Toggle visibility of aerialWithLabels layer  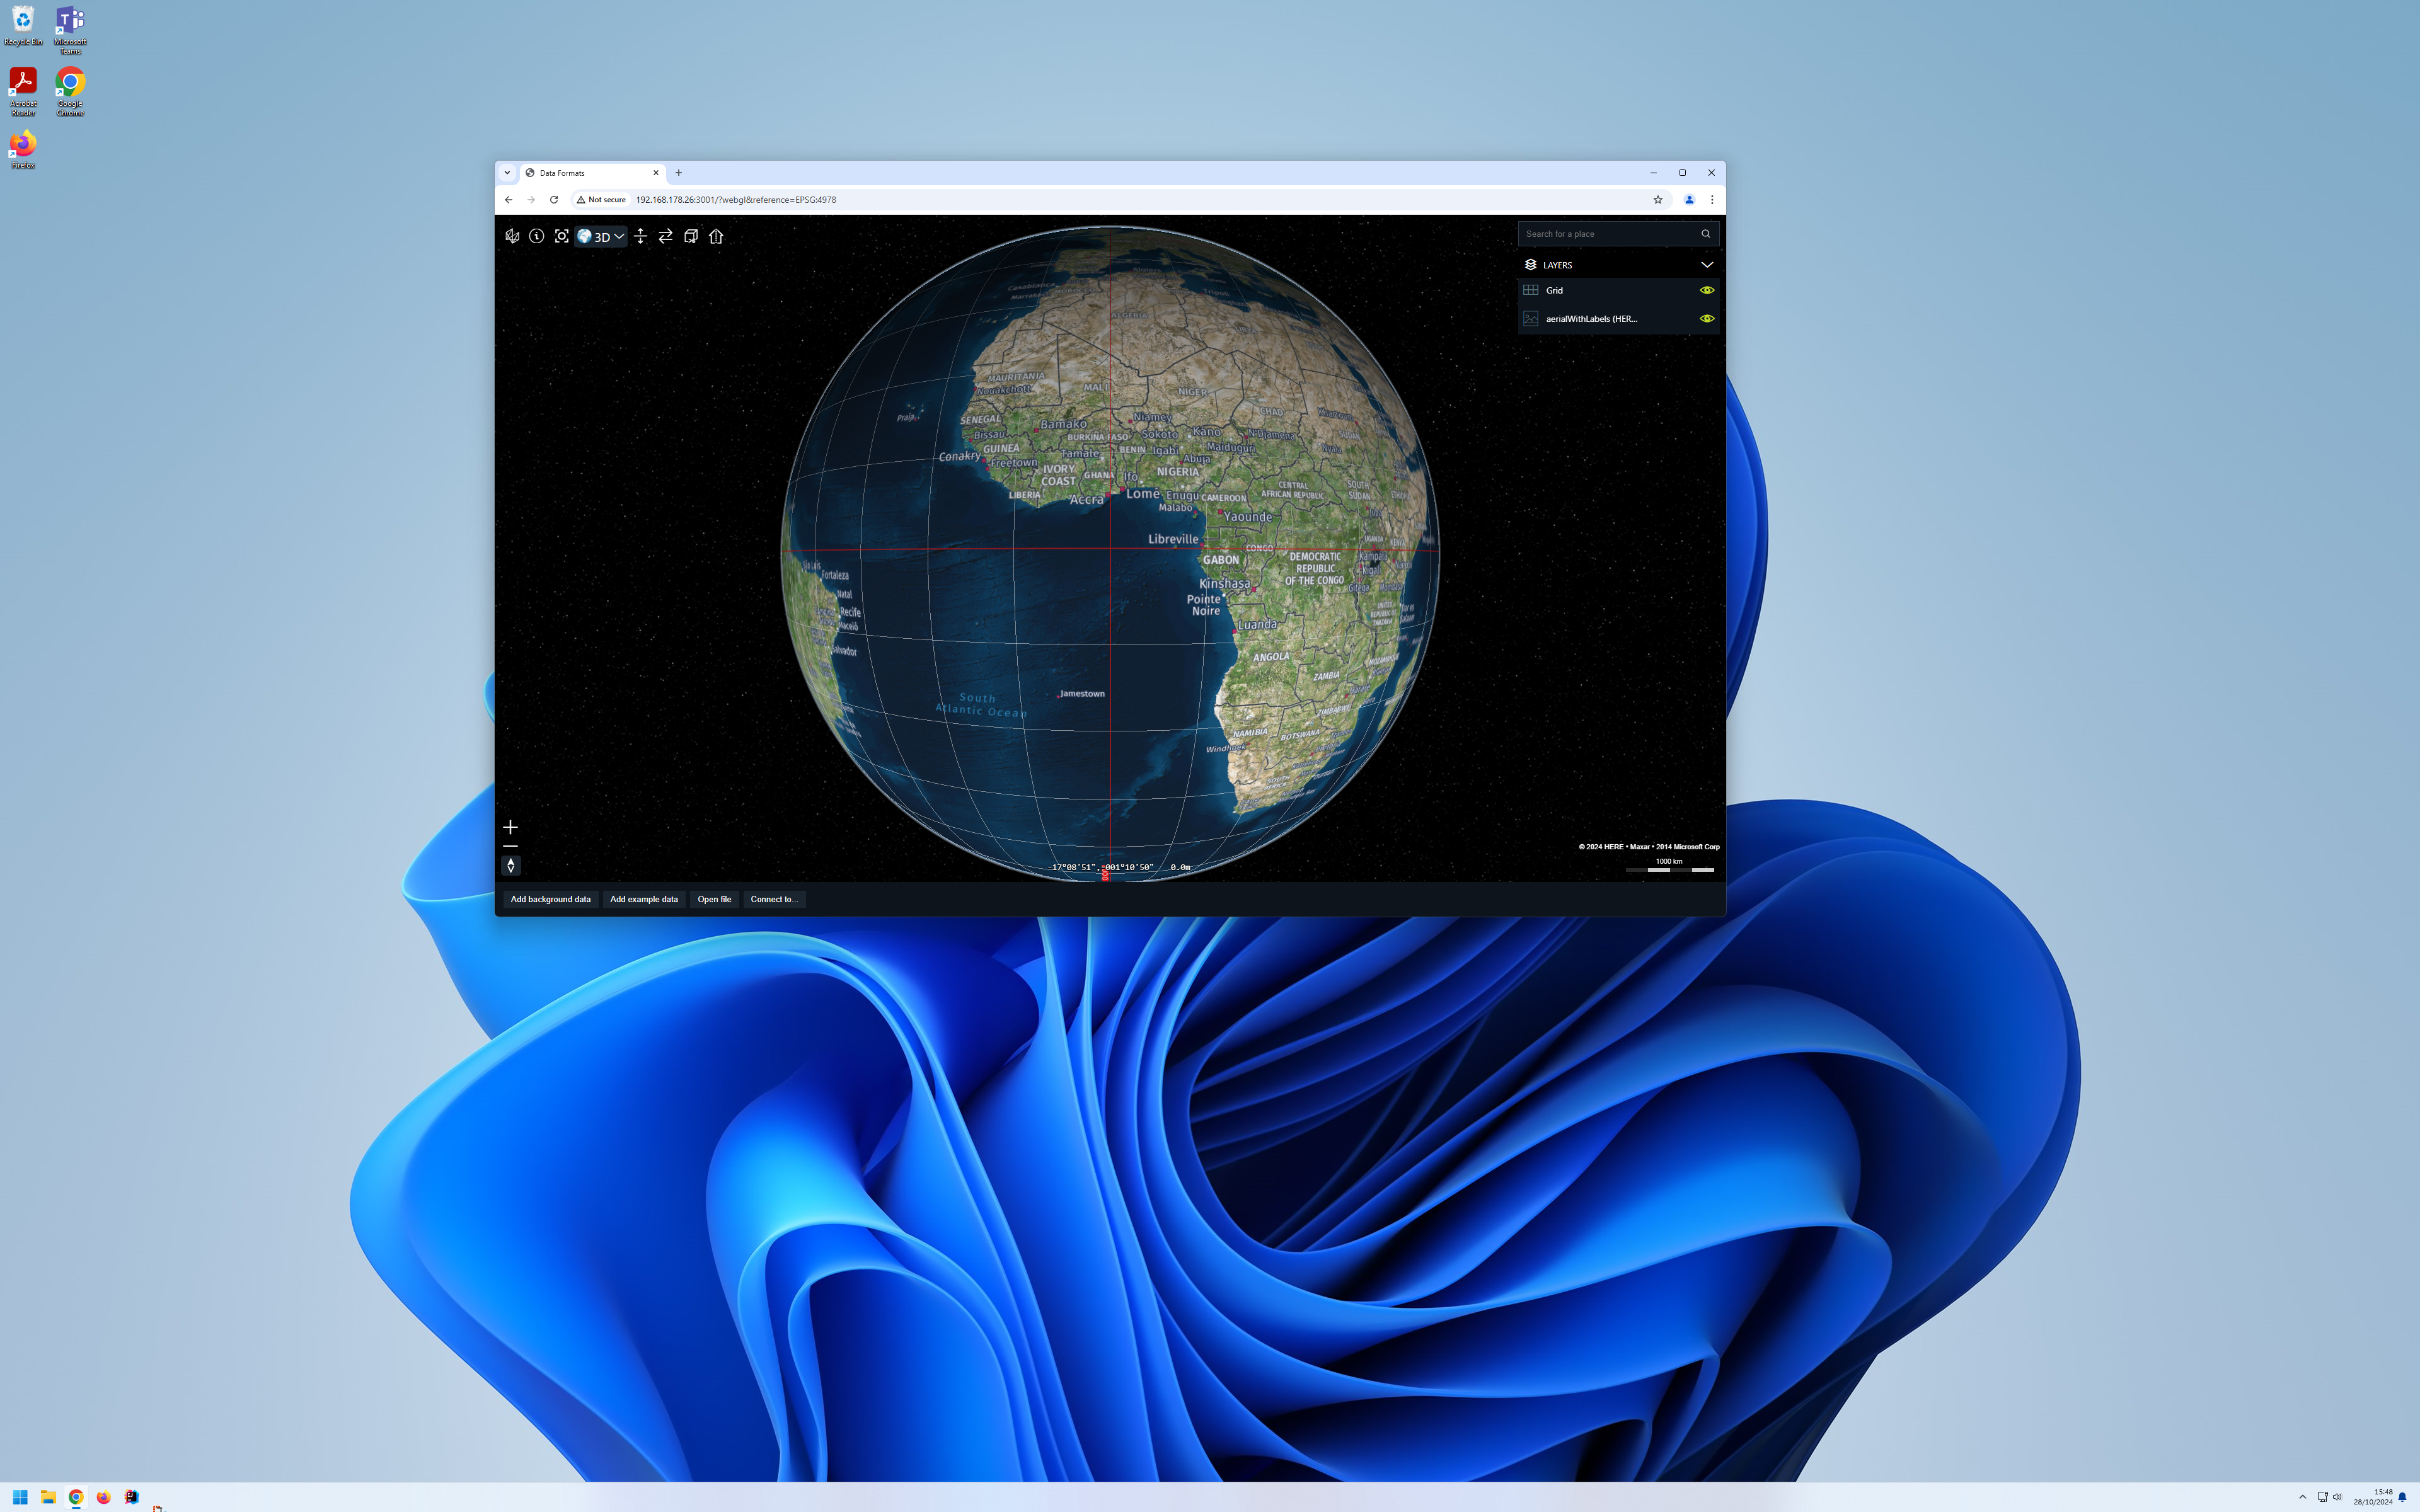(x=1707, y=319)
